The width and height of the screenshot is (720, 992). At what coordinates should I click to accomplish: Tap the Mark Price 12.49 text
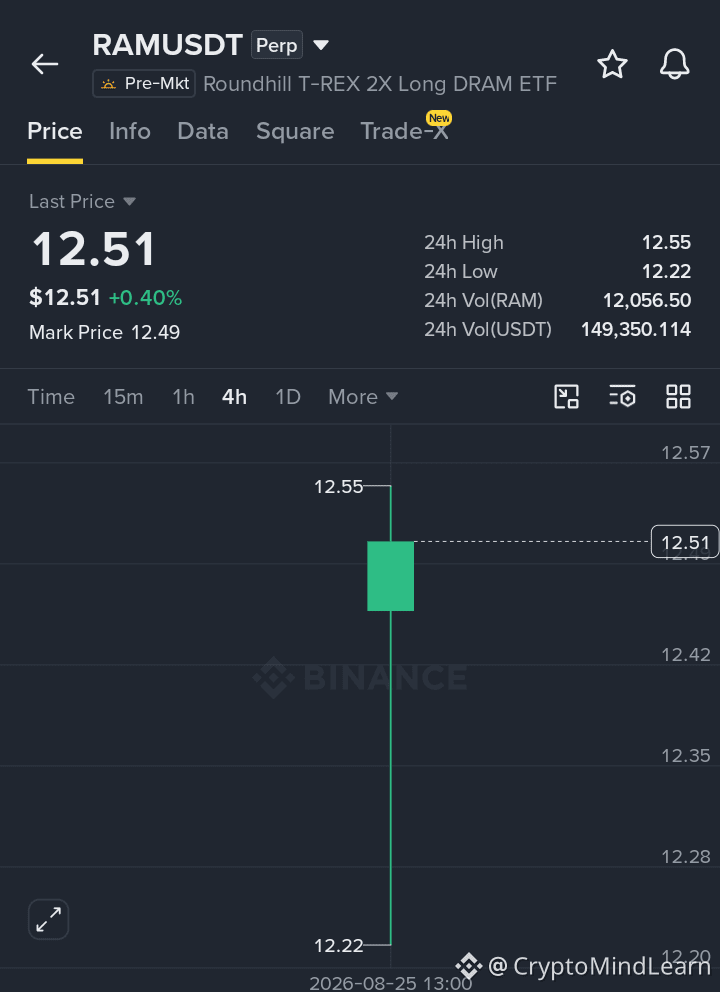coord(104,332)
